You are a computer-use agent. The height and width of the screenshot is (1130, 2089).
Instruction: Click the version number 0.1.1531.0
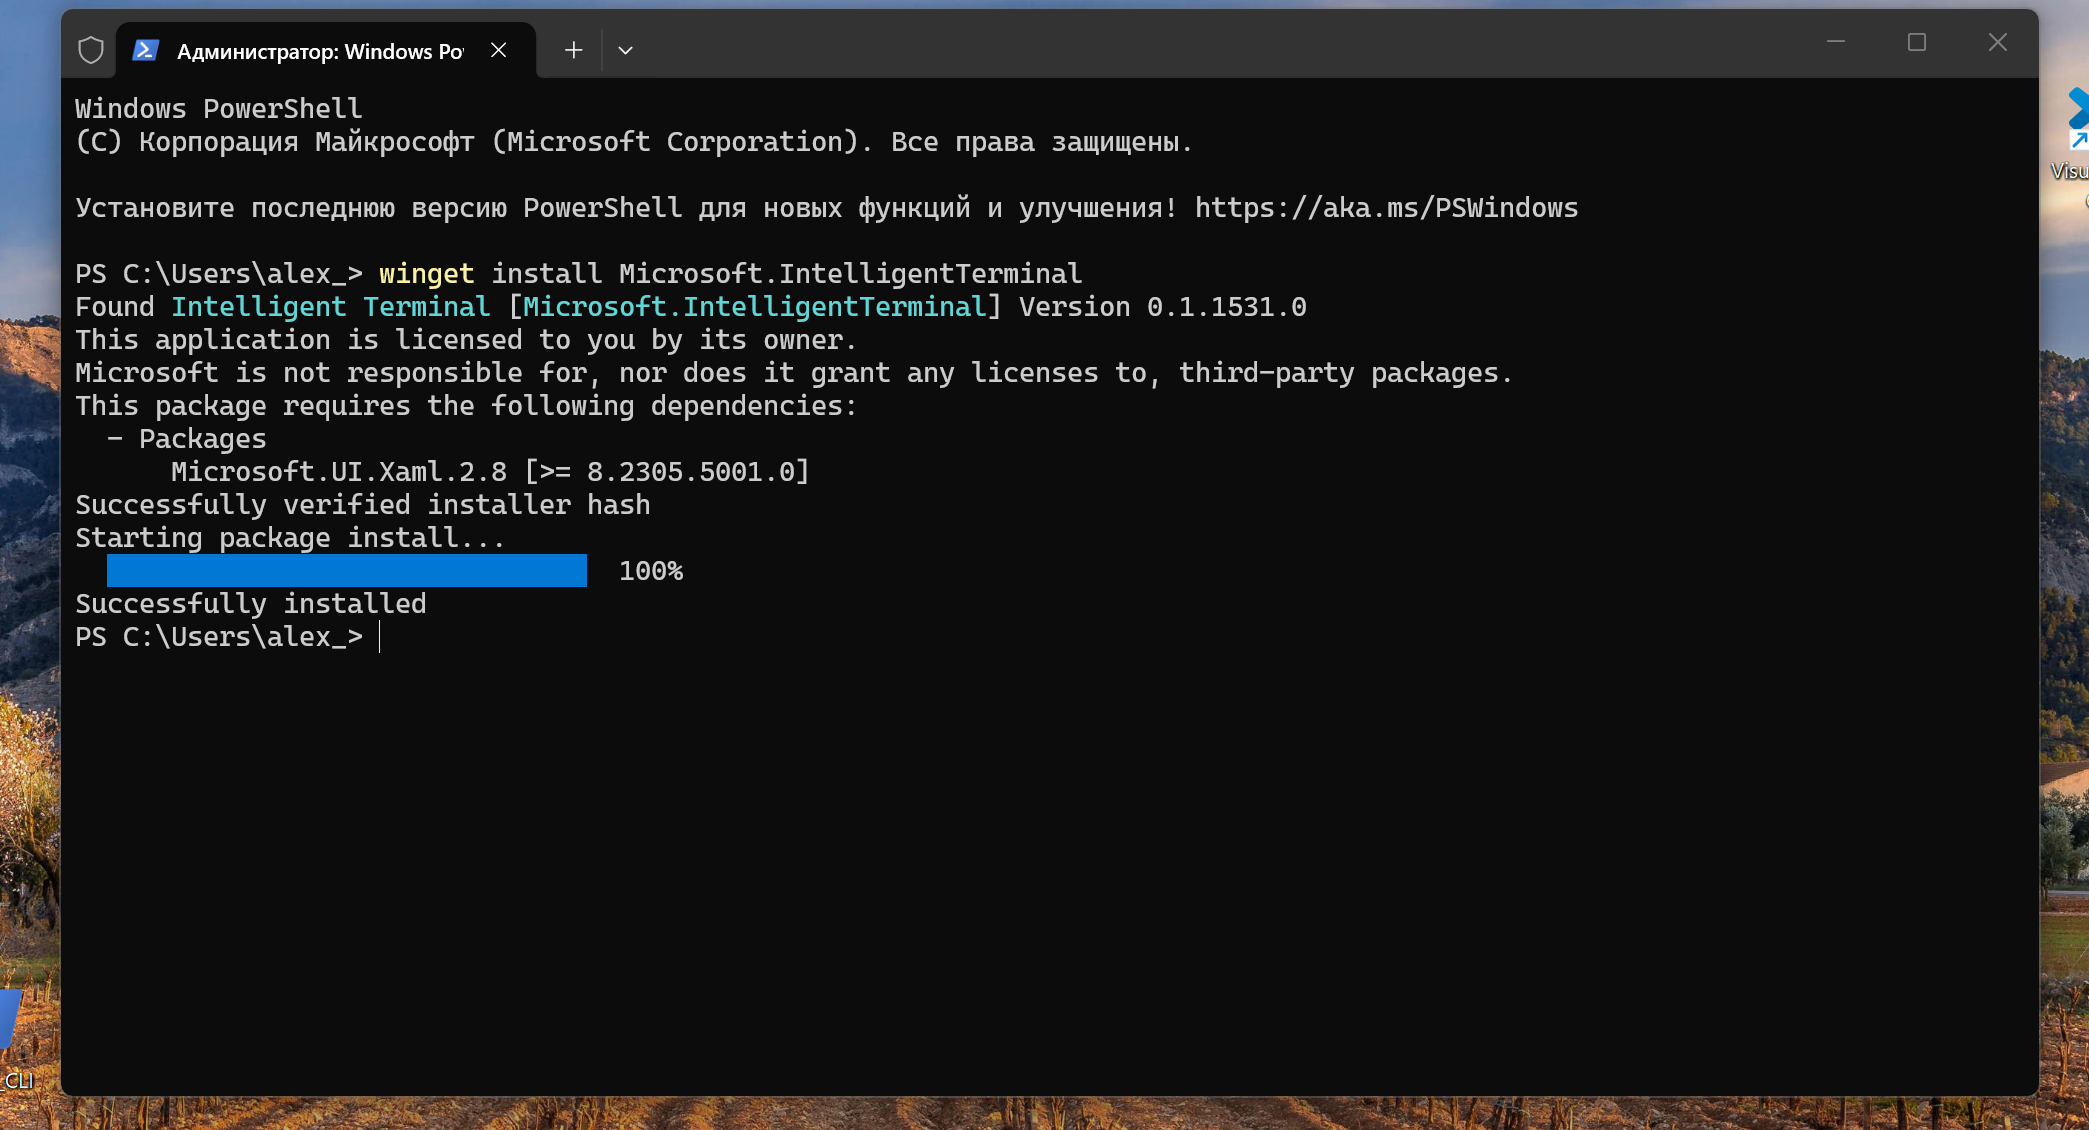tap(1227, 307)
